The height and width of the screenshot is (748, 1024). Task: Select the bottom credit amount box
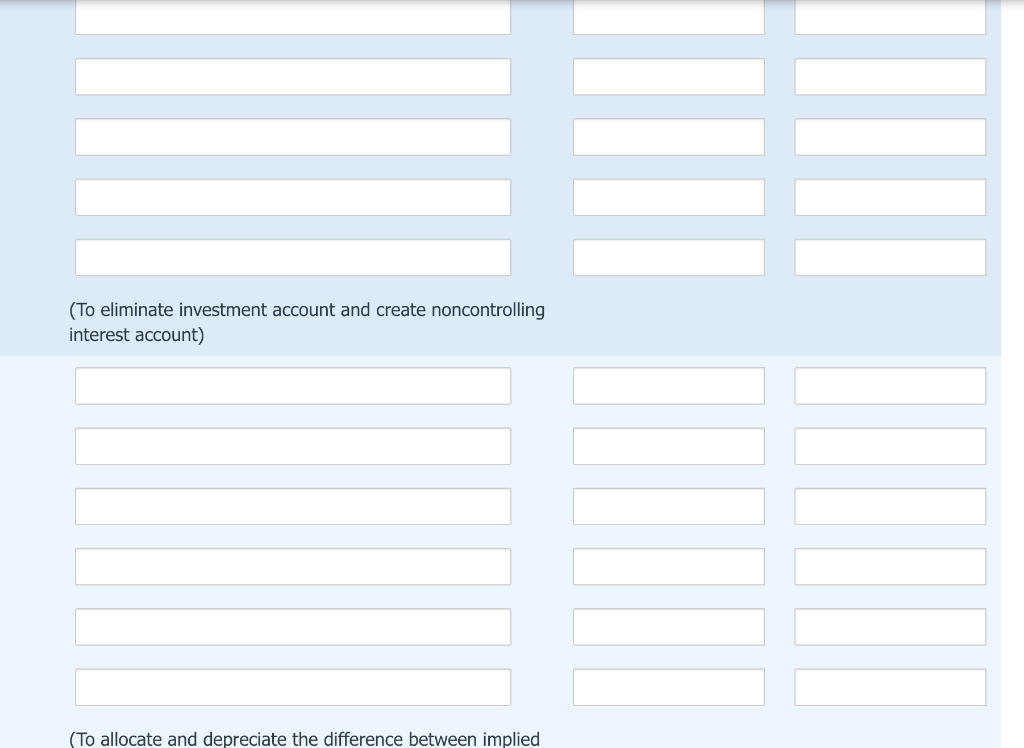(889, 686)
